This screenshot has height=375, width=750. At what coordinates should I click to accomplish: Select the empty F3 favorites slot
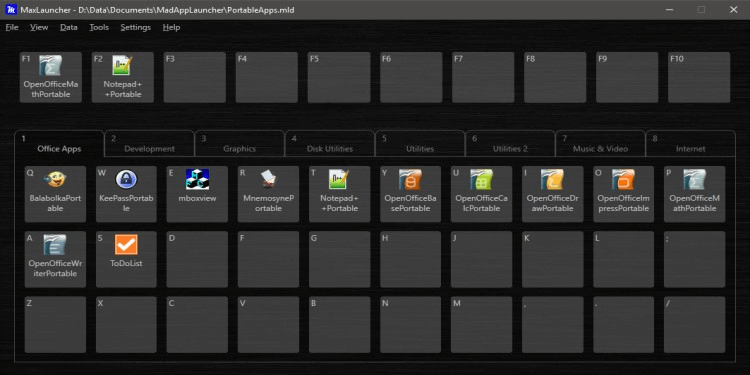tap(195, 77)
